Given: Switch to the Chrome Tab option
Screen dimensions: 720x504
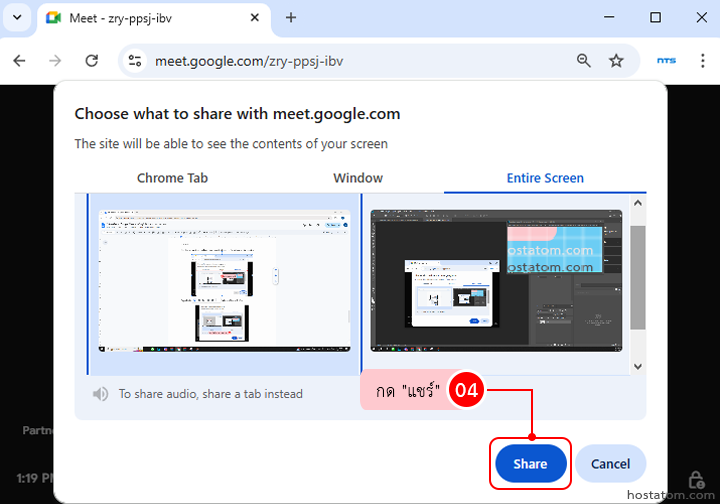Looking at the screenshot, I should click(x=172, y=178).
